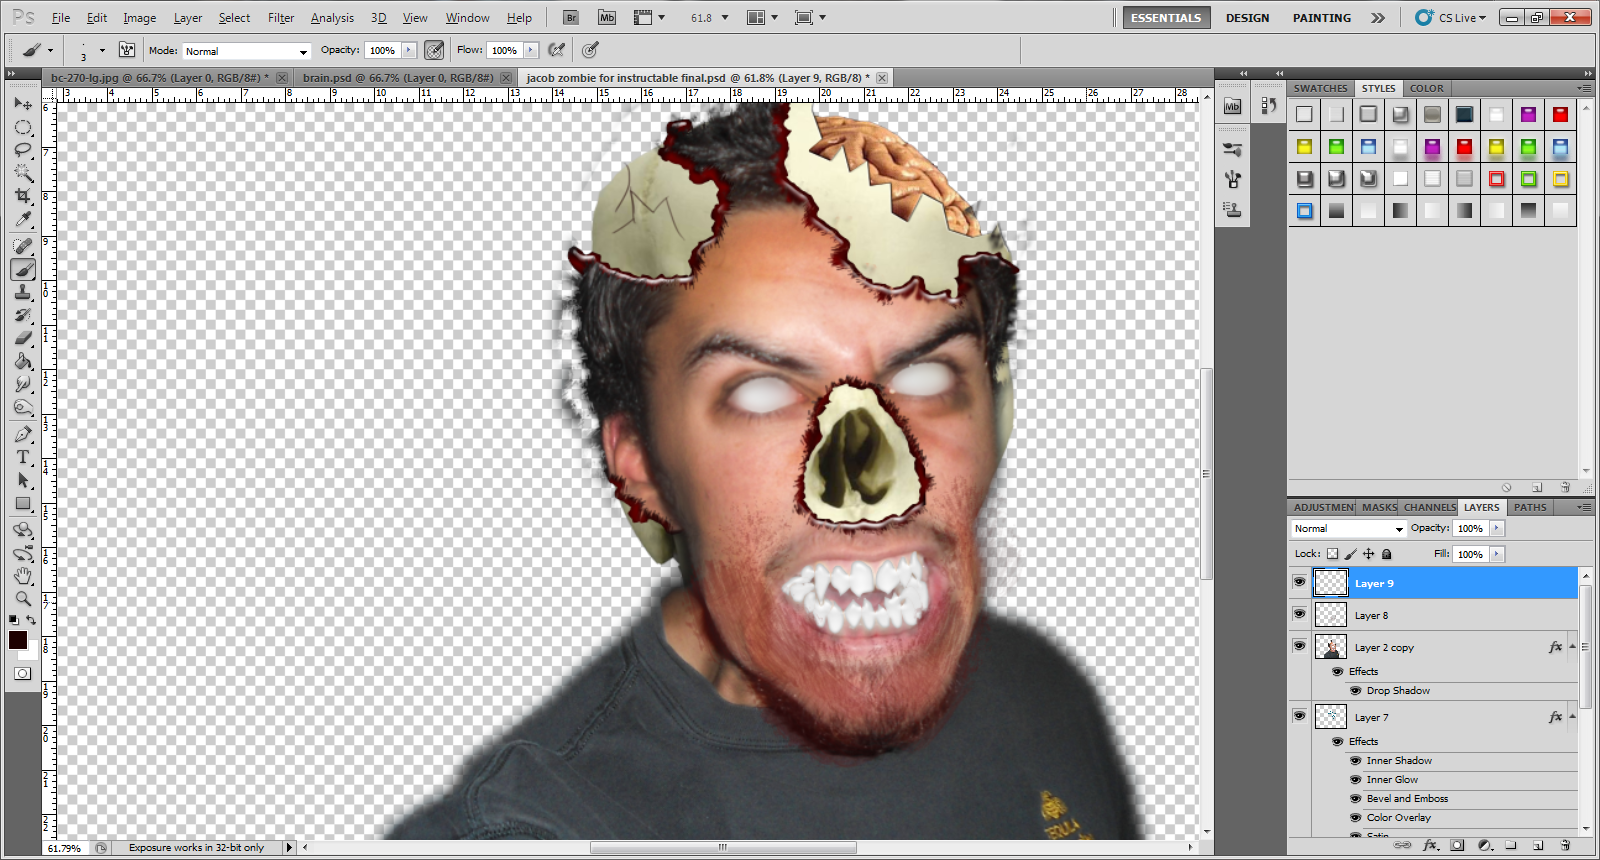Hide Layer 2 copy visibility eye
1600x860 pixels.
pyautogui.click(x=1299, y=646)
